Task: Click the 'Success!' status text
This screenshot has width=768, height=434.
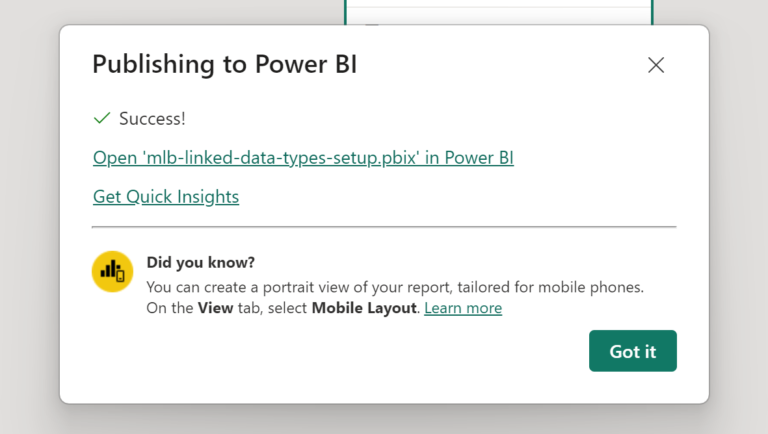Action: tap(152, 119)
